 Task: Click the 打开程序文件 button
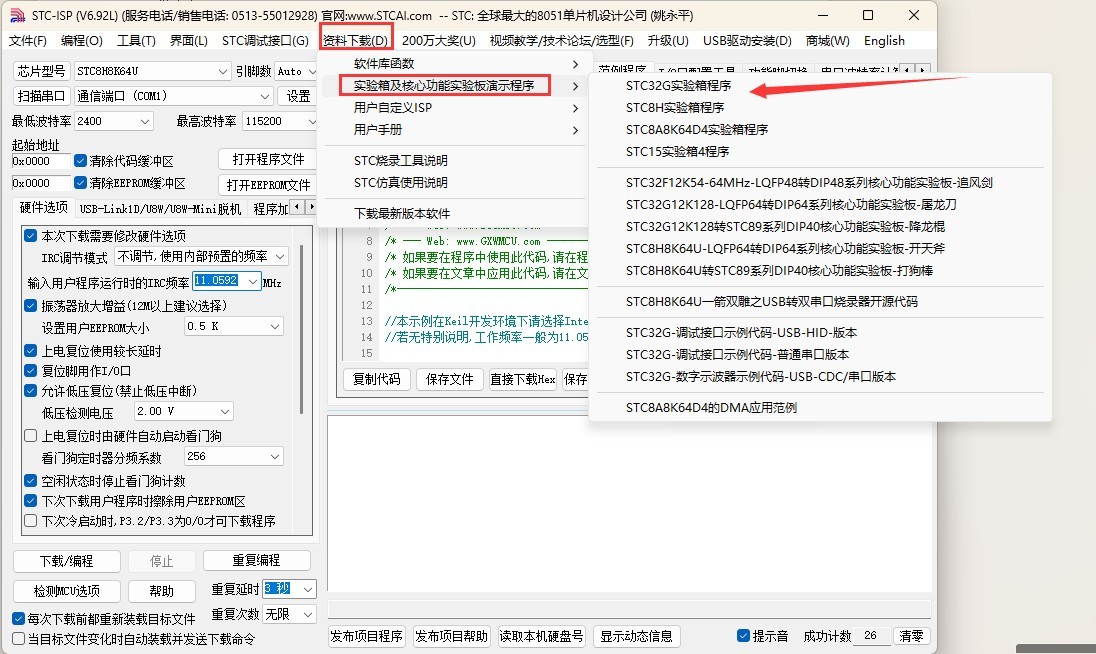268,159
